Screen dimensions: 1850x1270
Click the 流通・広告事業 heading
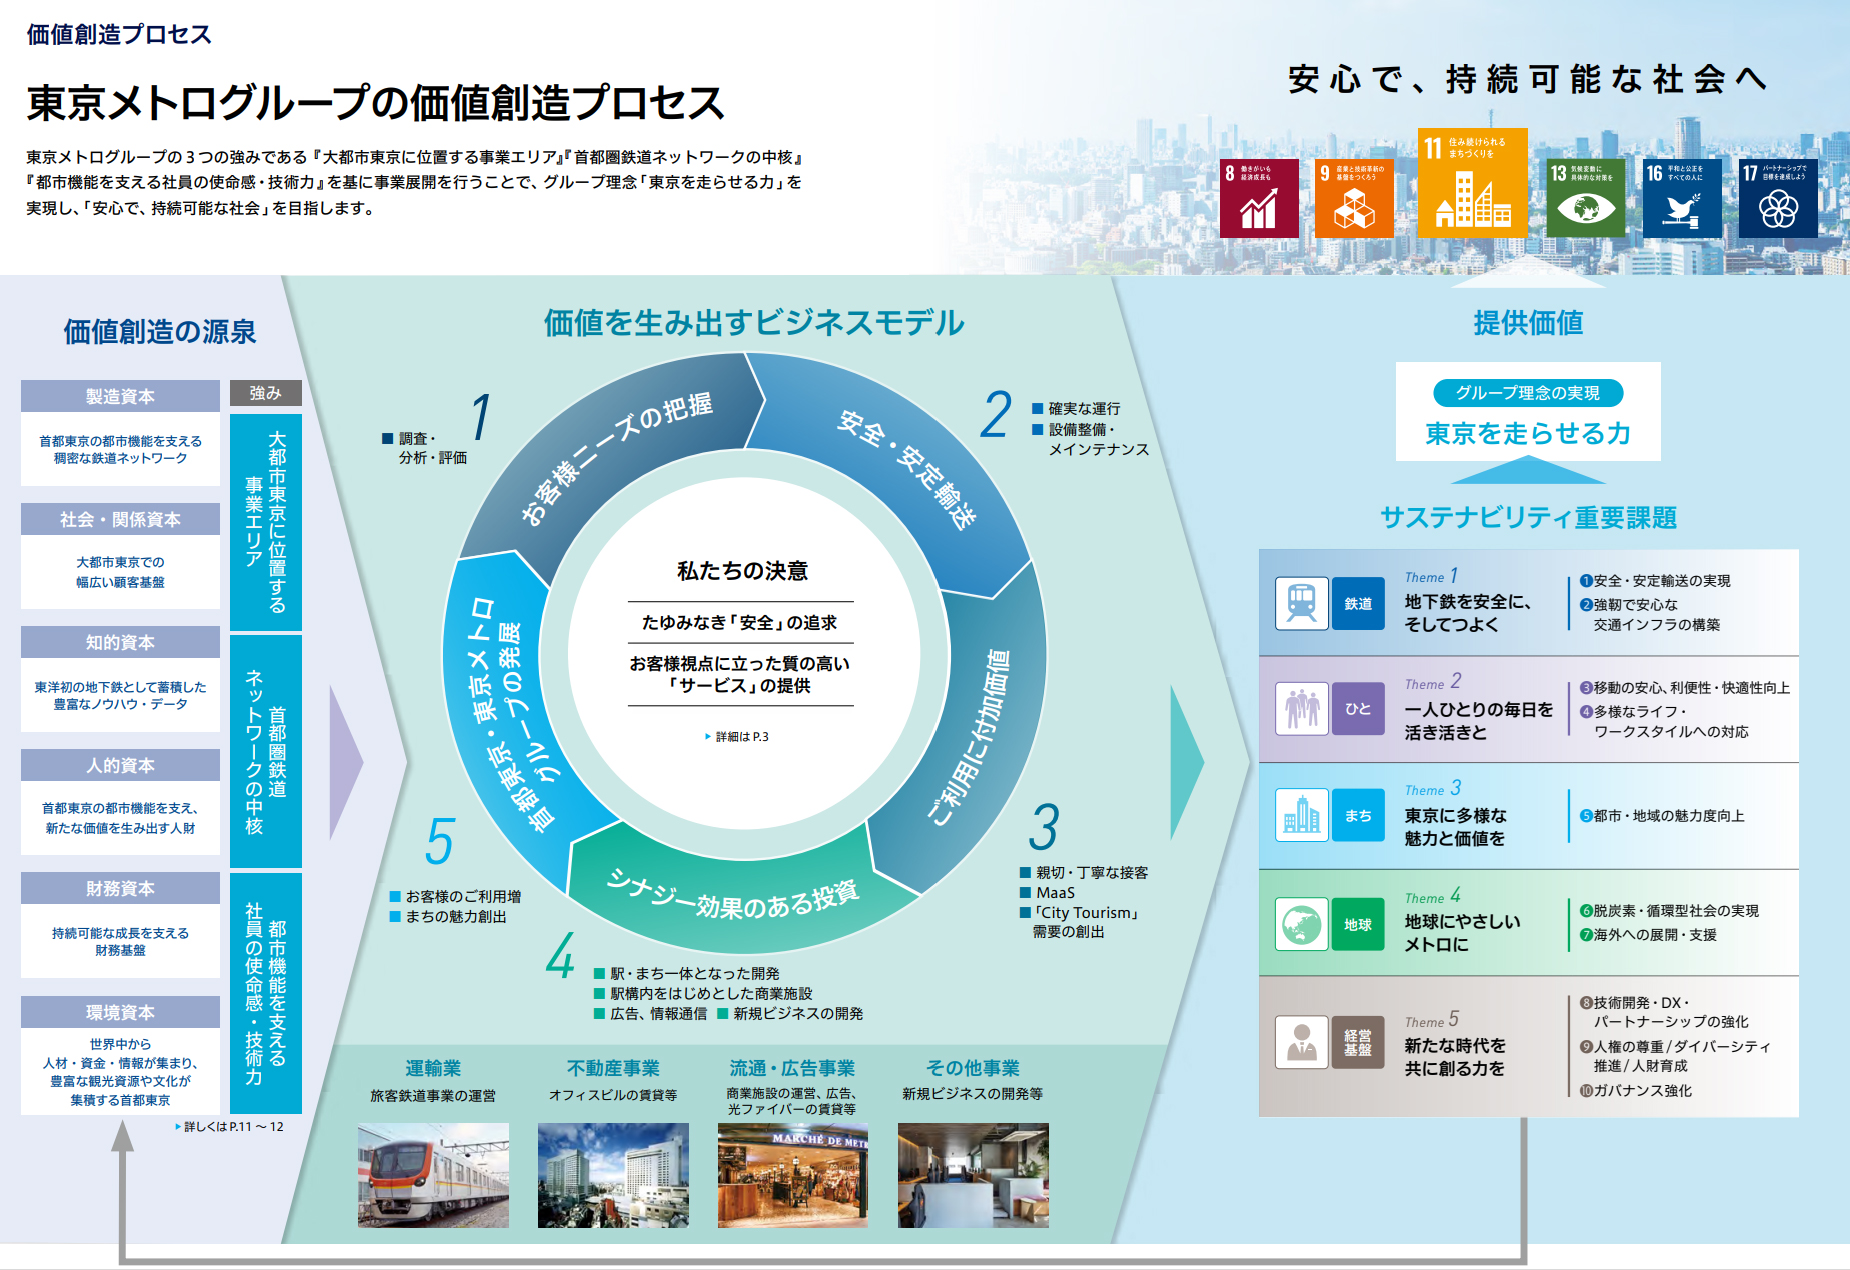click(x=792, y=1068)
